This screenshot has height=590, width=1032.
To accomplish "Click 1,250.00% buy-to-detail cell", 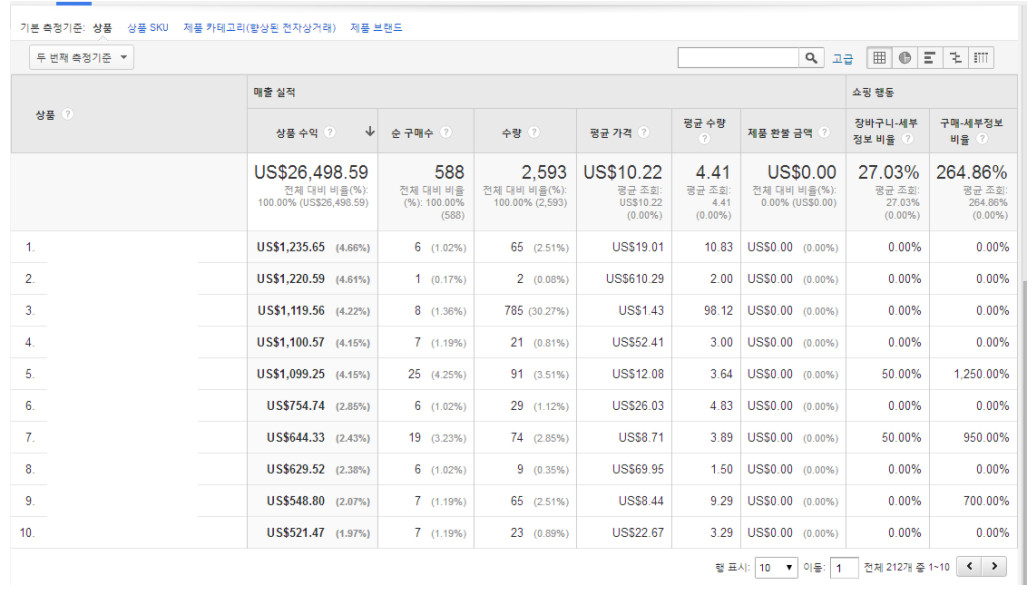I will tap(981, 373).
